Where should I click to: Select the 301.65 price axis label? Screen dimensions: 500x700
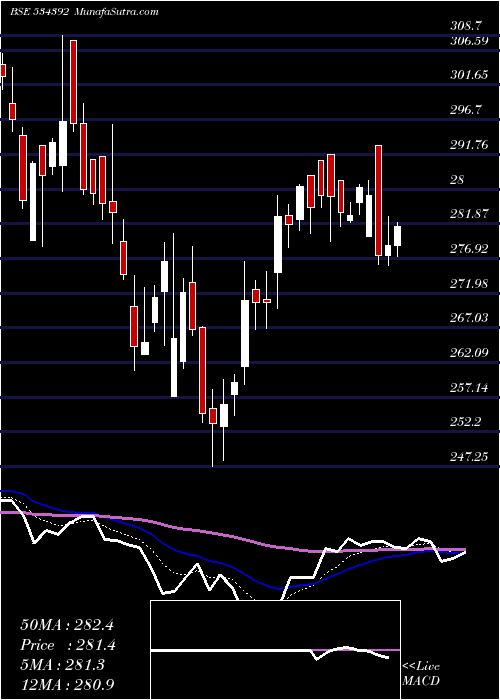pyautogui.click(x=469, y=75)
